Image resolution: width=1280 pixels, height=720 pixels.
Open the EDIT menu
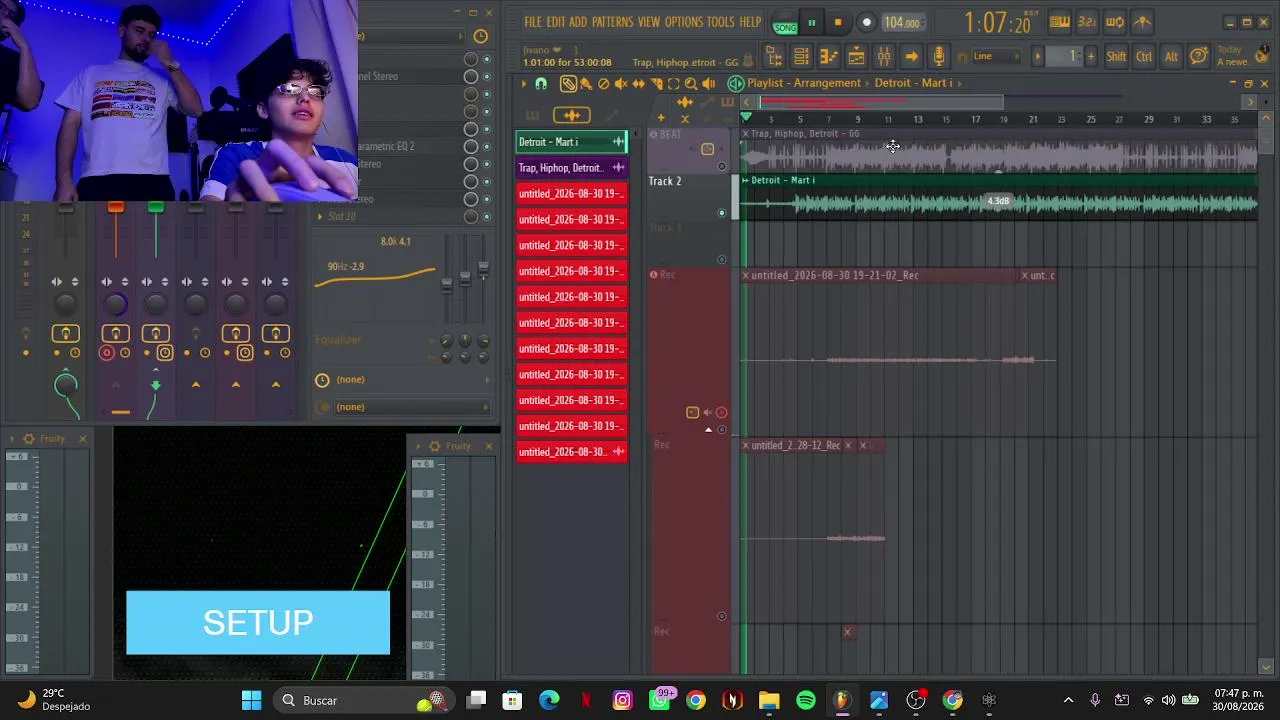tap(555, 22)
